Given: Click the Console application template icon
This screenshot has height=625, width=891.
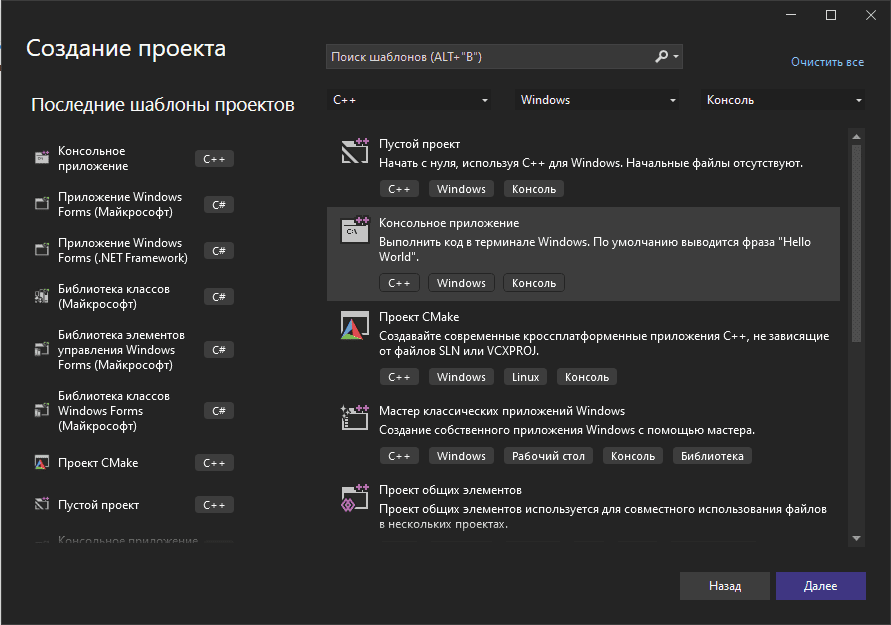Looking at the screenshot, I should click(355, 230).
